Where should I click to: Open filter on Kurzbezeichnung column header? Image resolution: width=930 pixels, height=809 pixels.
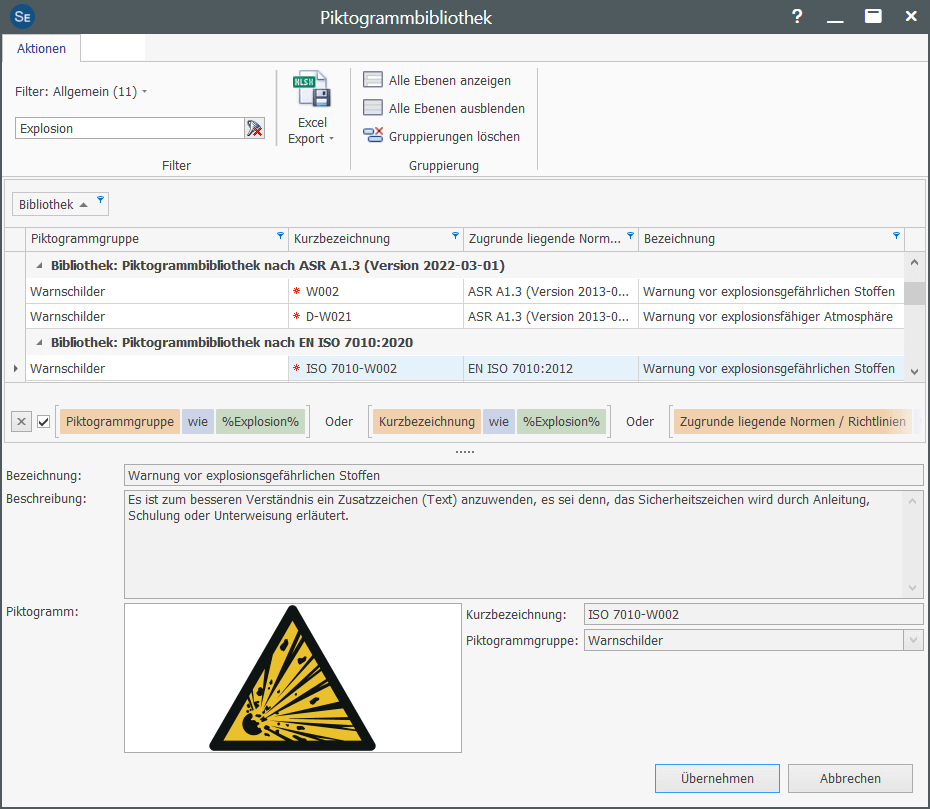coord(456,237)
